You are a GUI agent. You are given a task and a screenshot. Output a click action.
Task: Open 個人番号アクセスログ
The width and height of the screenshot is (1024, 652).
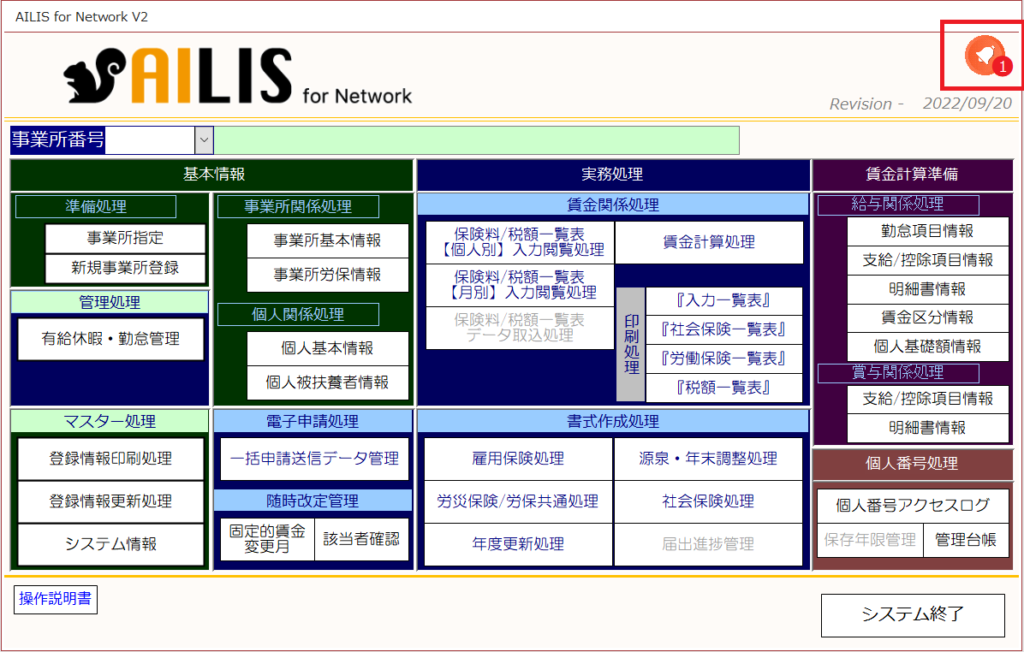[x=913, y=505]
